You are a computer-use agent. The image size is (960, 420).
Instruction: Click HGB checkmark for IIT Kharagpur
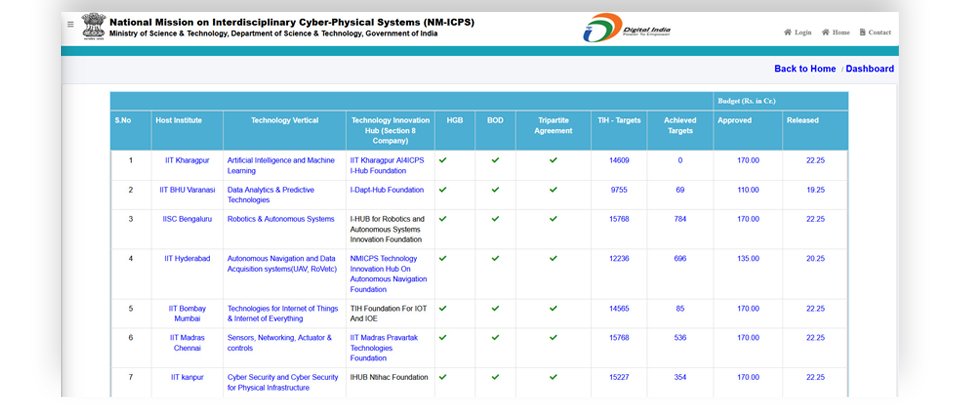[x=443, y=160]
